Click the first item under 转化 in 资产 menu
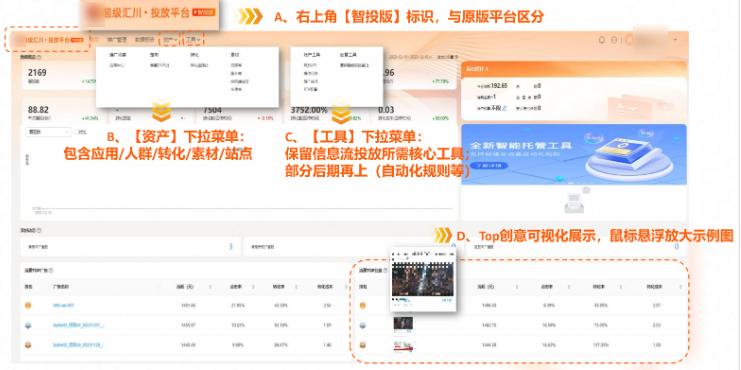741x370 pixels. coord(199,65)
